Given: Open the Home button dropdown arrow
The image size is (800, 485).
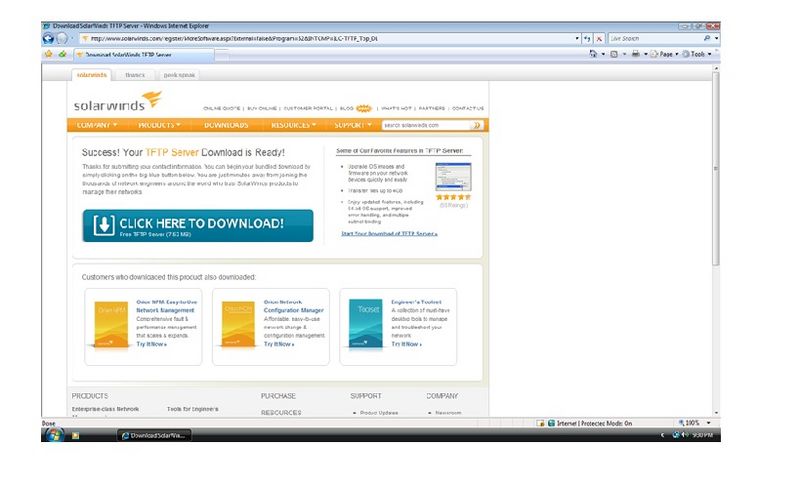Looking at the screenshot, I should tap(603, 54).
